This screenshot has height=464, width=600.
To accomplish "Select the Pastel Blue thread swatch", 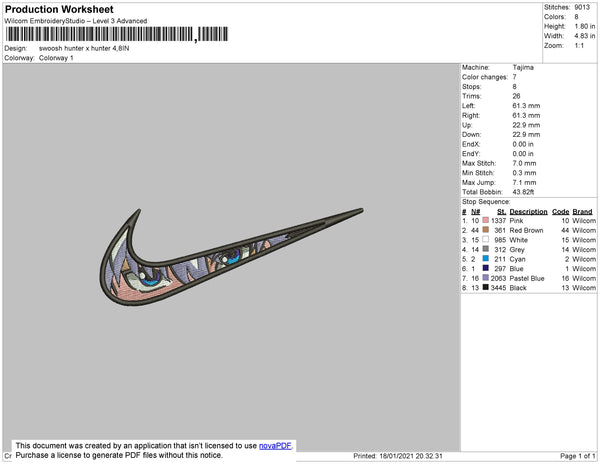I will [486, 278].
